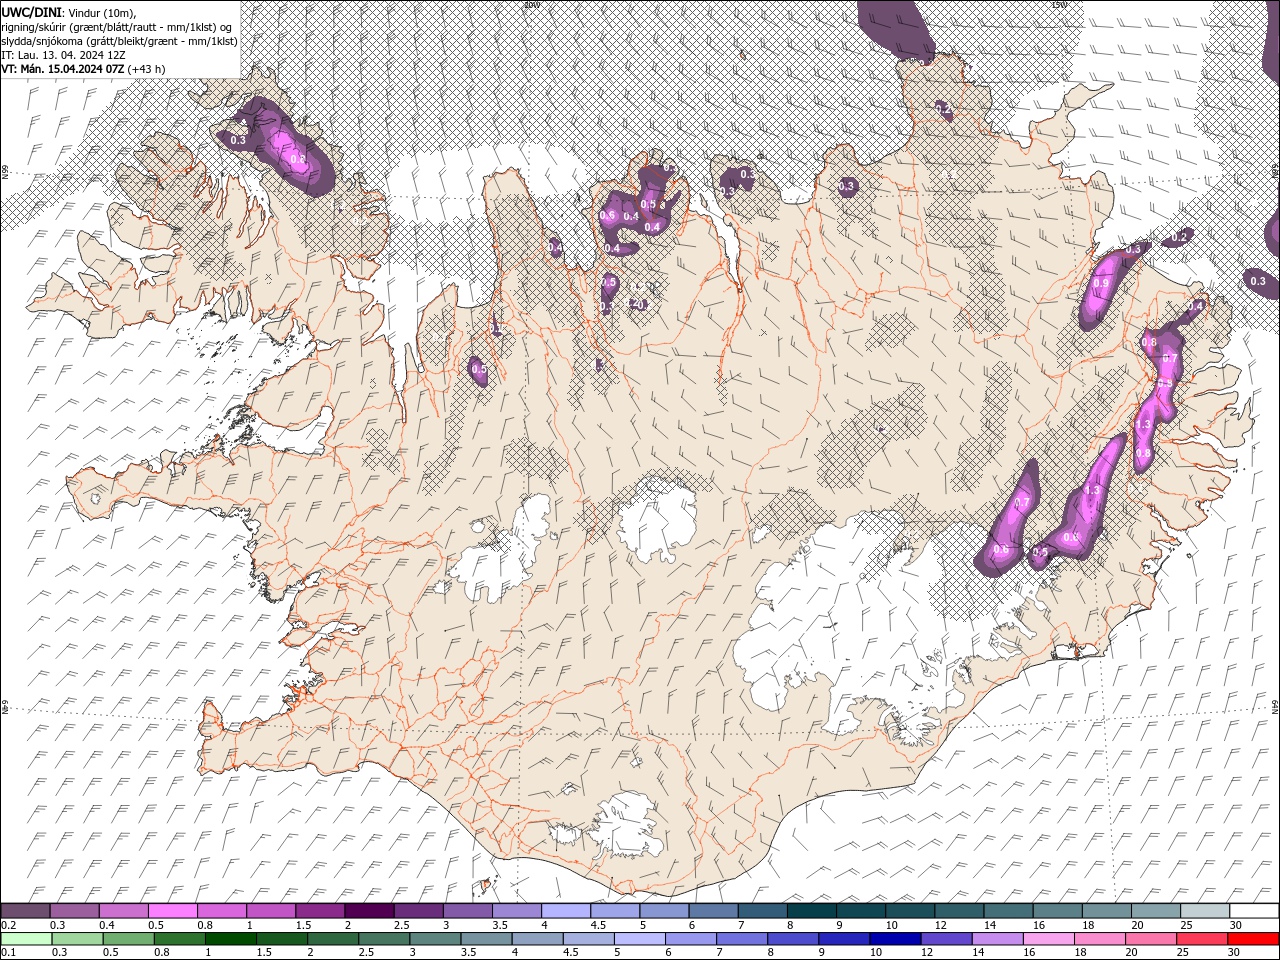
Task: Pick the dark purple 2–2.5 swatch in top legend row
Action: [x=369, y=911]
